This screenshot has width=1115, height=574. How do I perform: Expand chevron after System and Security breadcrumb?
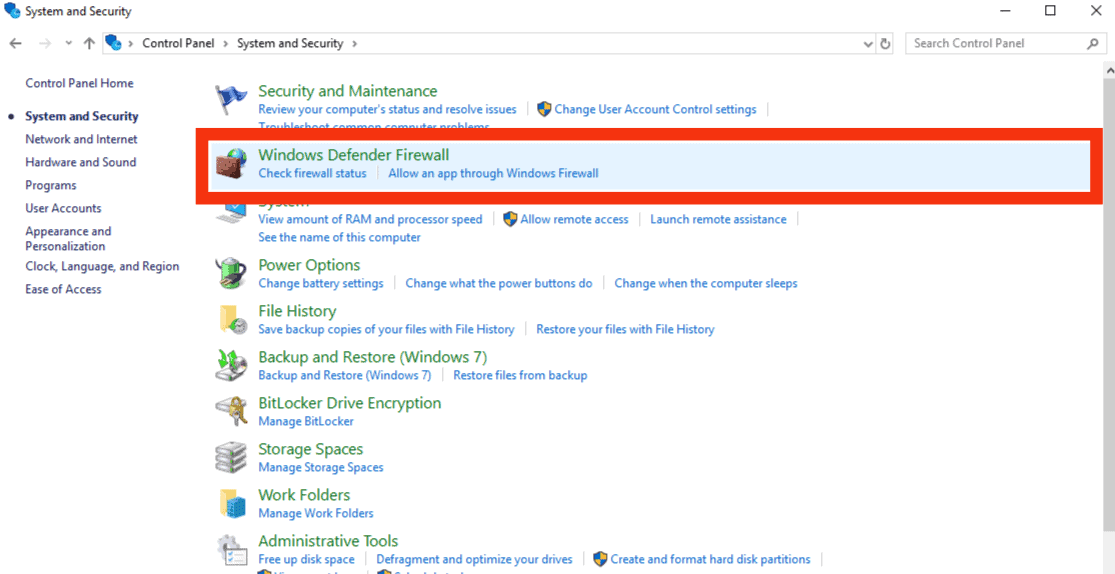(x=354, y=43)
